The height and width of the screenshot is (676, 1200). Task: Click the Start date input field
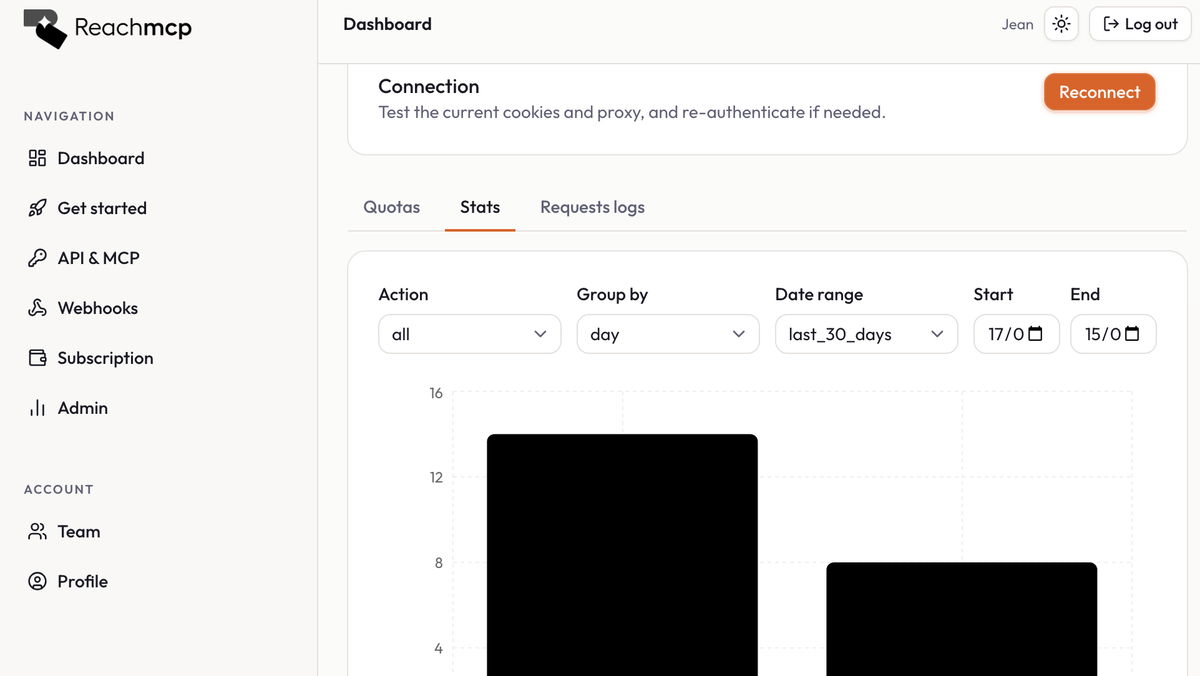[x=1016, y=334]
